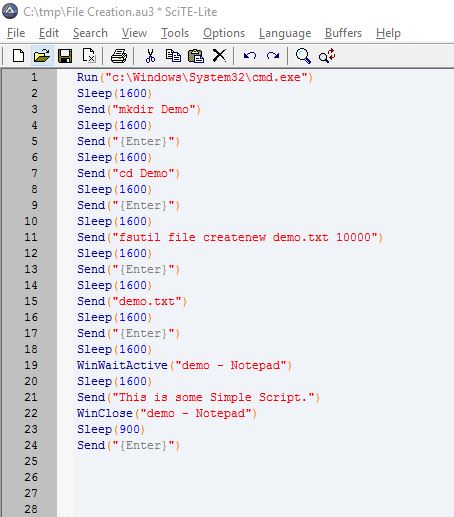Click the {Enter} string on line 24

[x=143, y=445]
